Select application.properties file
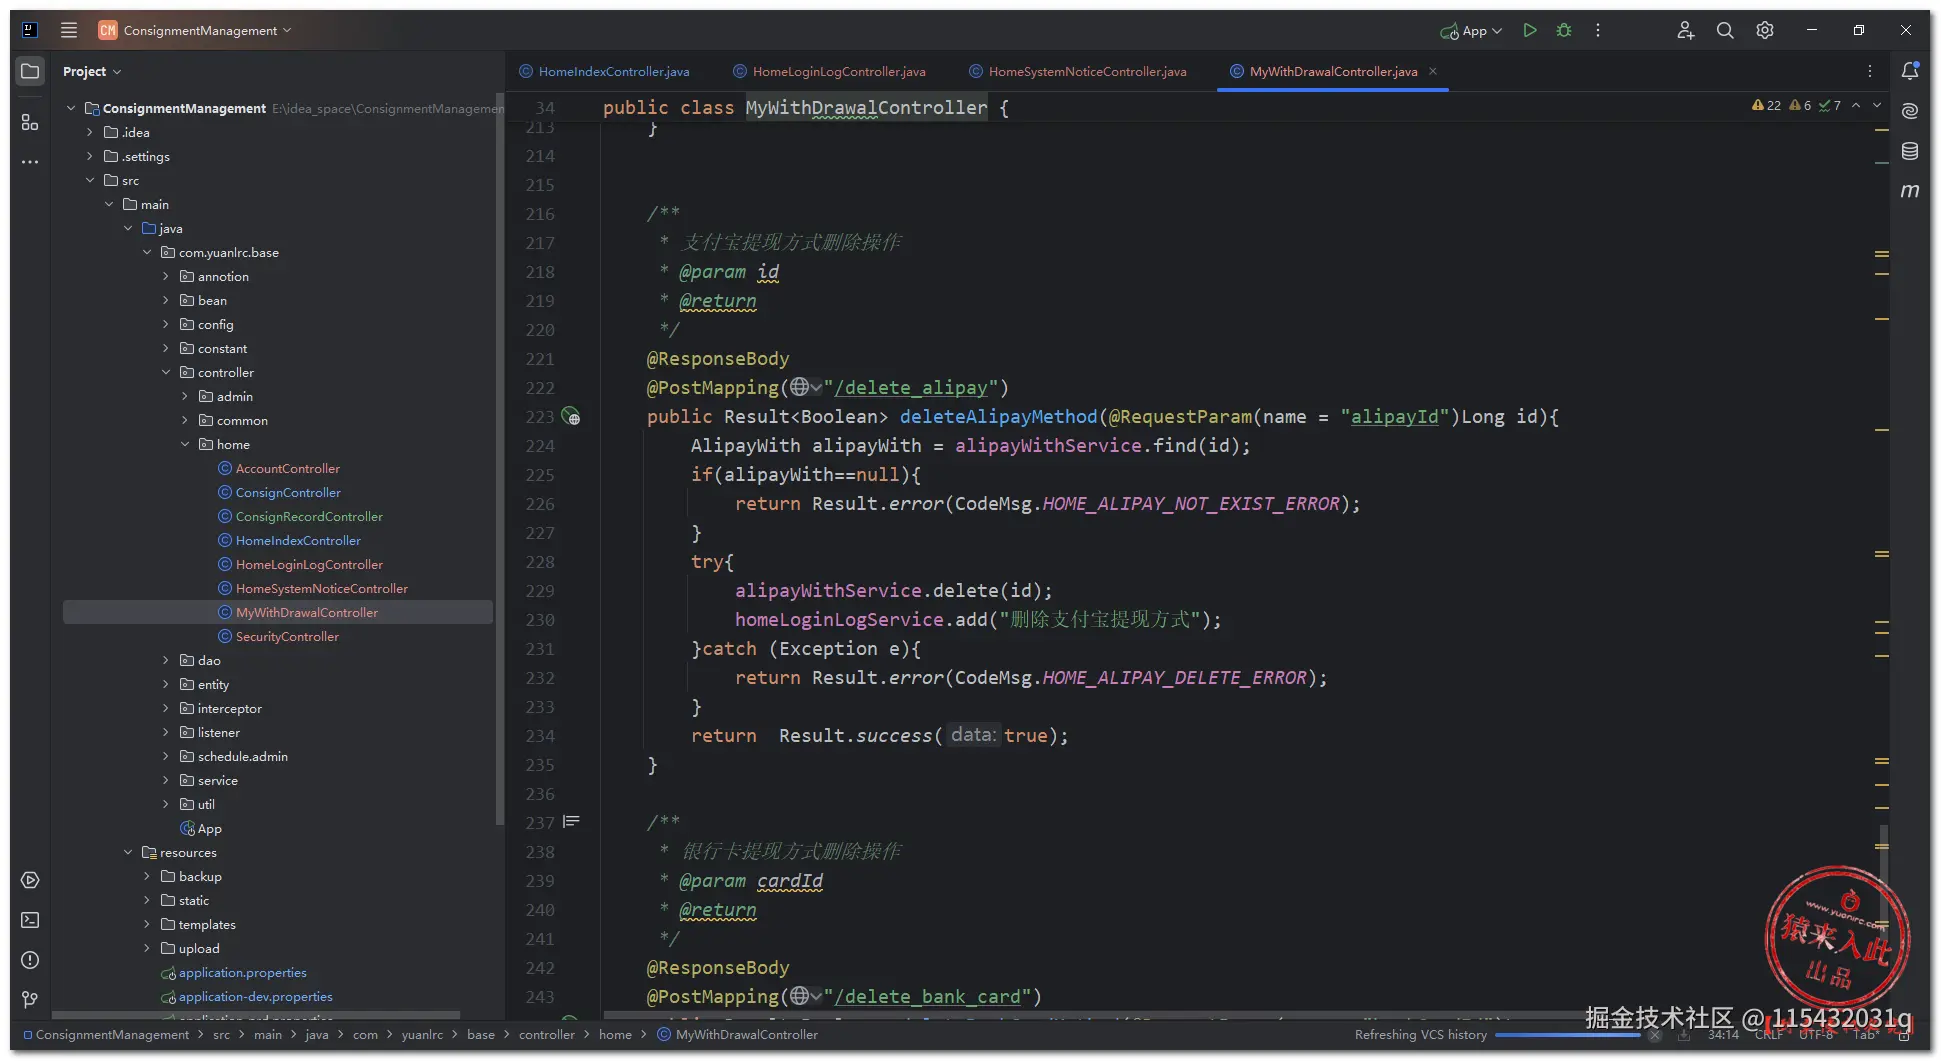This screenshot has width=1941, height=1061. (242, 972)
